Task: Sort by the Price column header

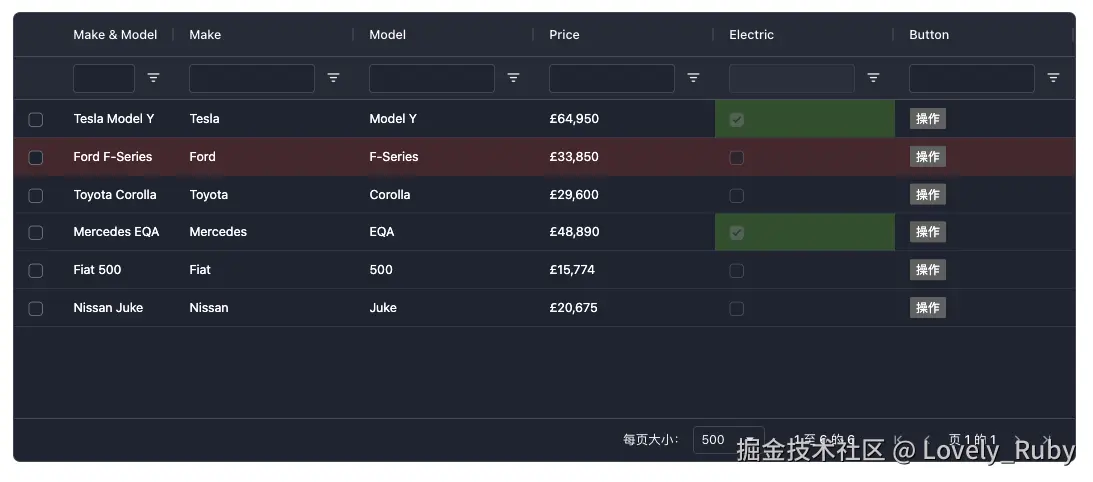Action: [x=564, y=35]
